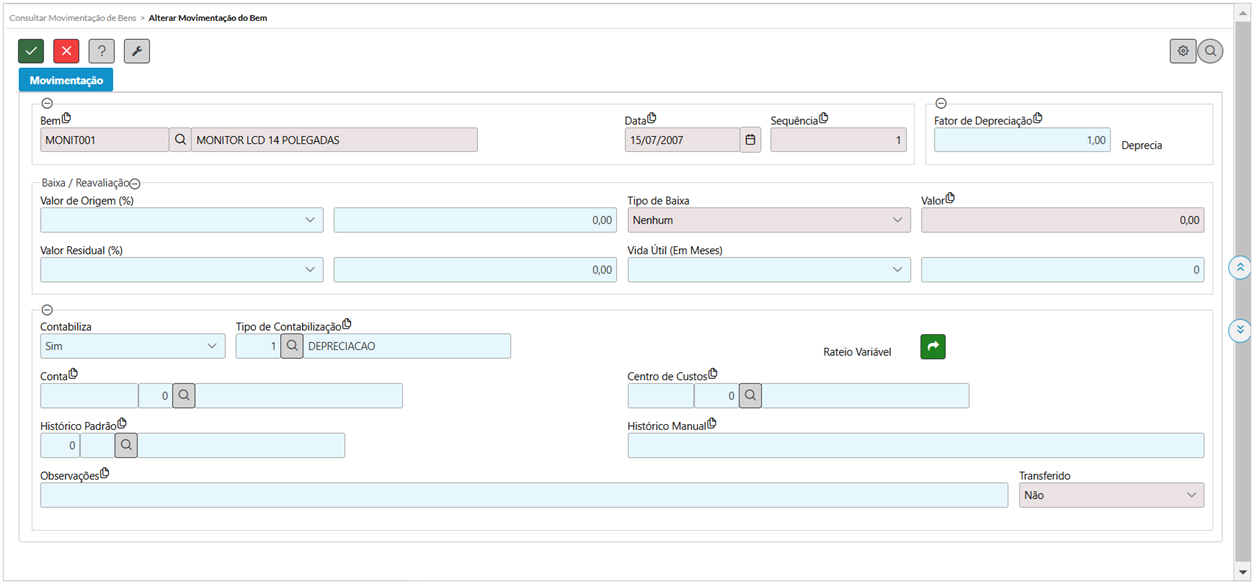Image resolution: width=1252 pixels, height=584 pixels.
Task: Open the Tipo de Baixa dropdown
Action: click(x=768, y=220)
